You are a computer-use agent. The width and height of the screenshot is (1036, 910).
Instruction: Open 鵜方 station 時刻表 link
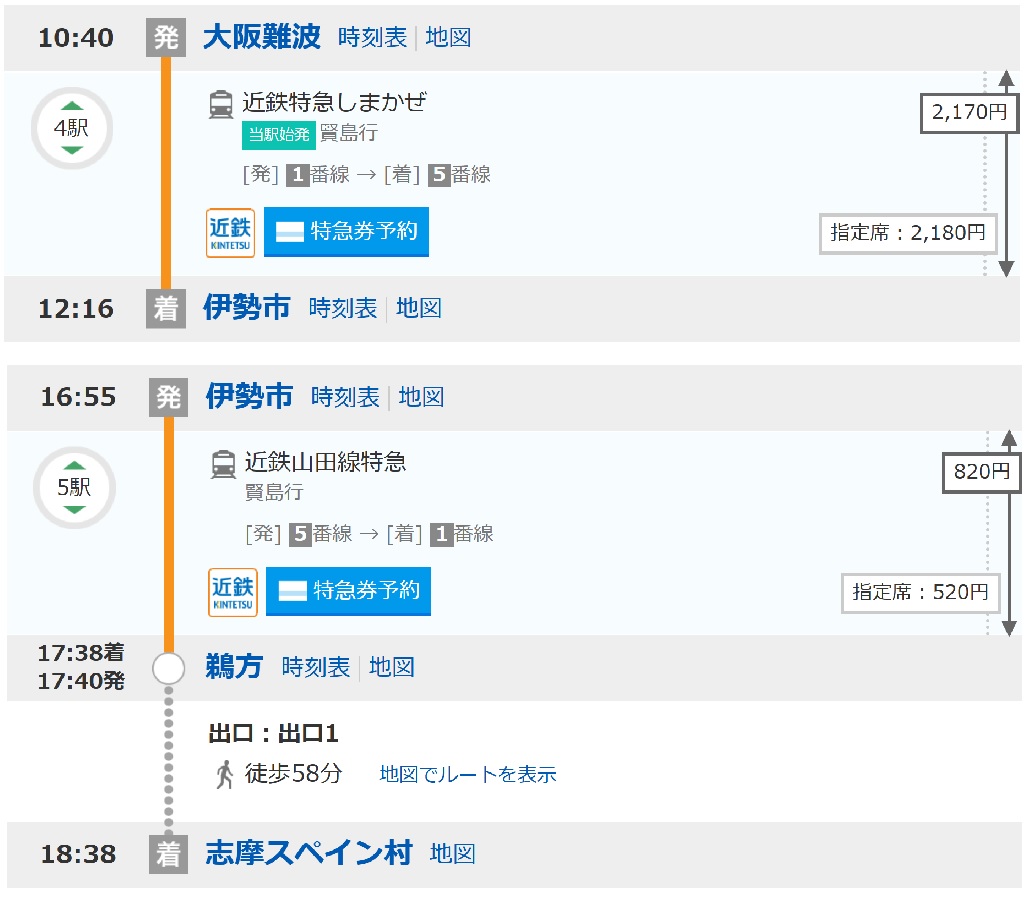pyautogui.click(x=316, y=667)
